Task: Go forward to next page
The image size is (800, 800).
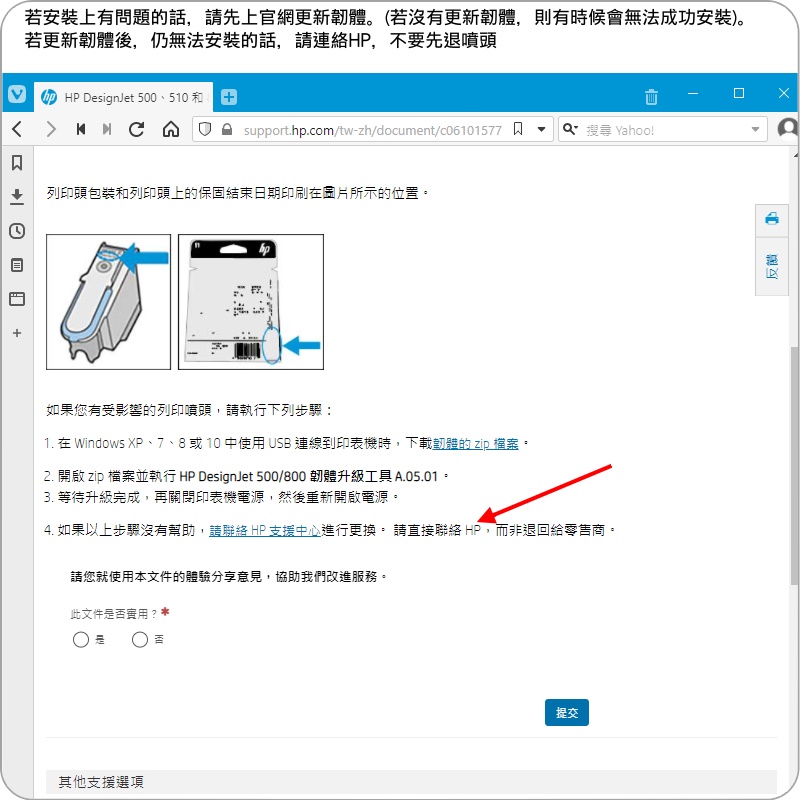Action: coord(50,129)
